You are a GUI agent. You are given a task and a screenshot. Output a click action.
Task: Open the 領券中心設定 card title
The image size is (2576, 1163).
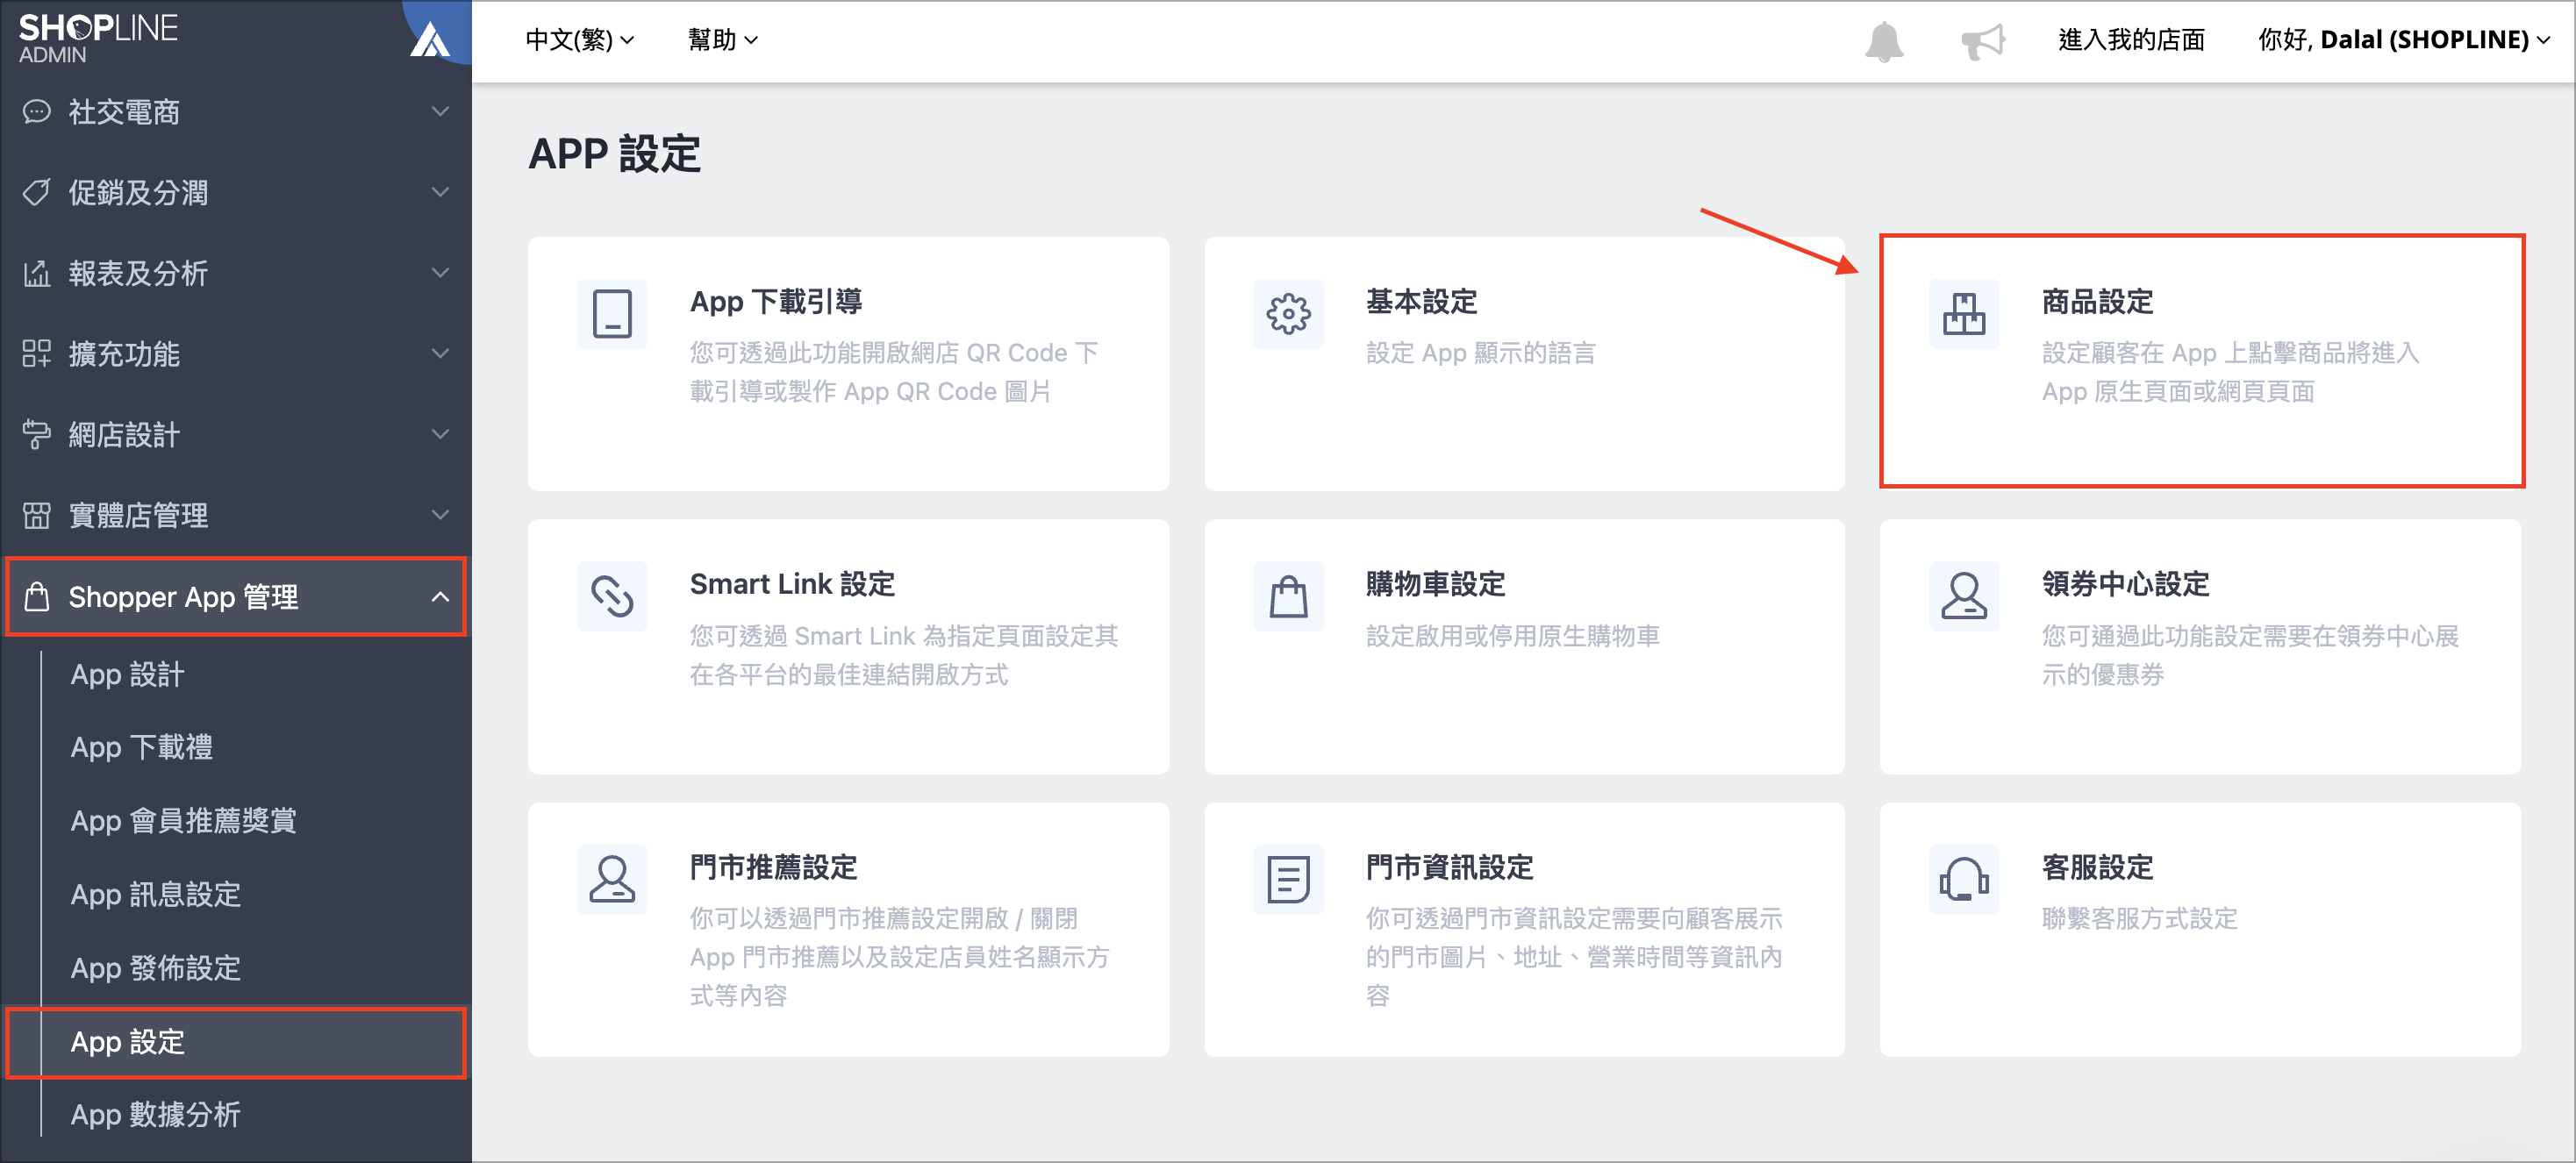coord(2125,584)
